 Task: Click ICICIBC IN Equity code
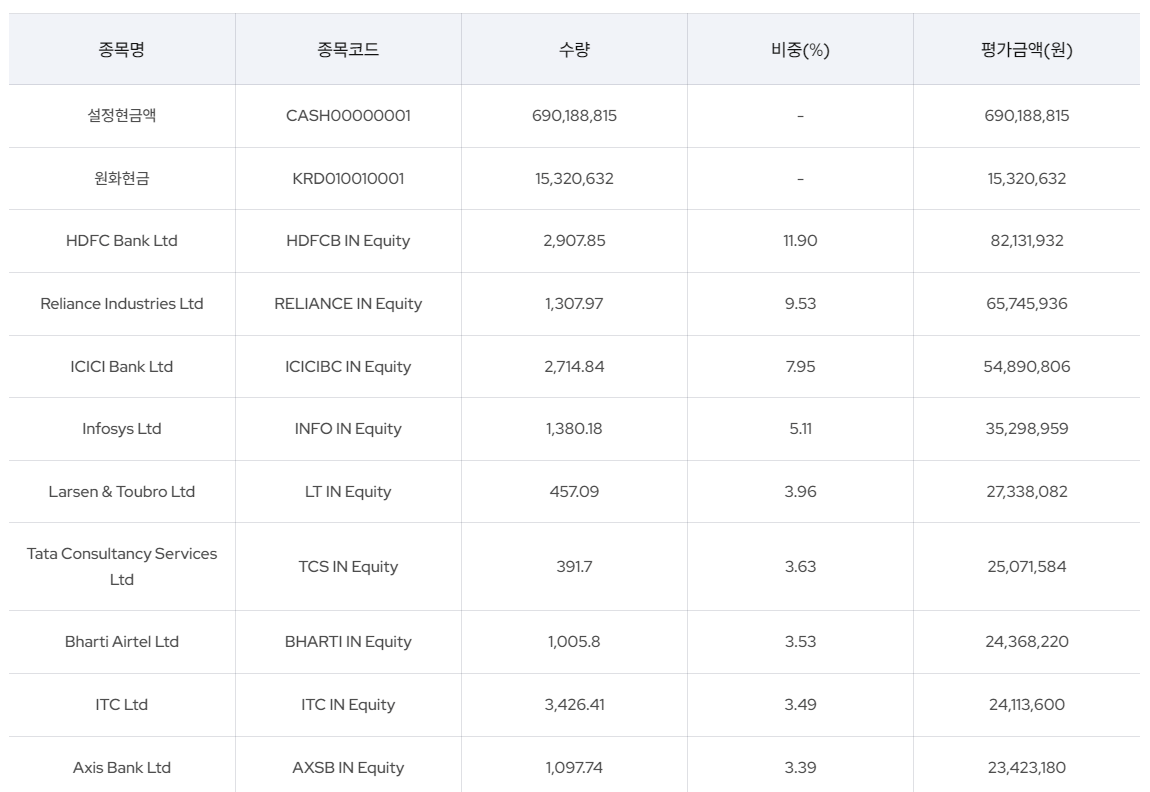point(348,367)
